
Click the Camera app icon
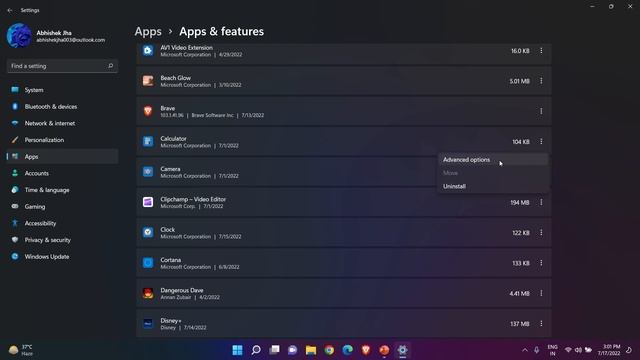pos(148,172)
